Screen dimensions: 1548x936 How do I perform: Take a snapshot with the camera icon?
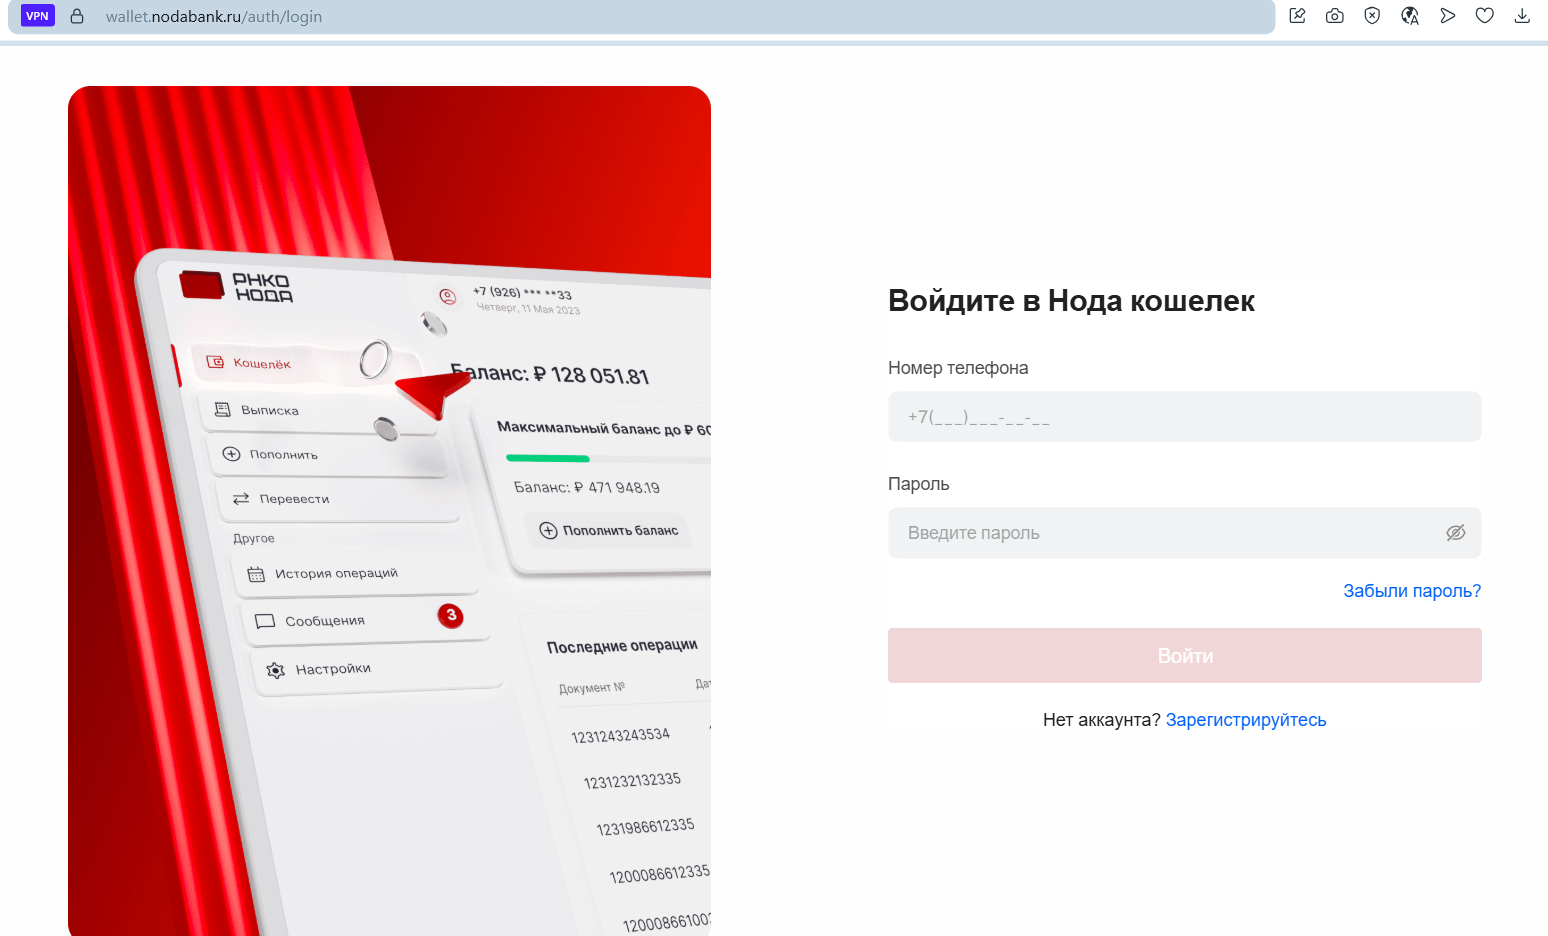coord(1334,16)
